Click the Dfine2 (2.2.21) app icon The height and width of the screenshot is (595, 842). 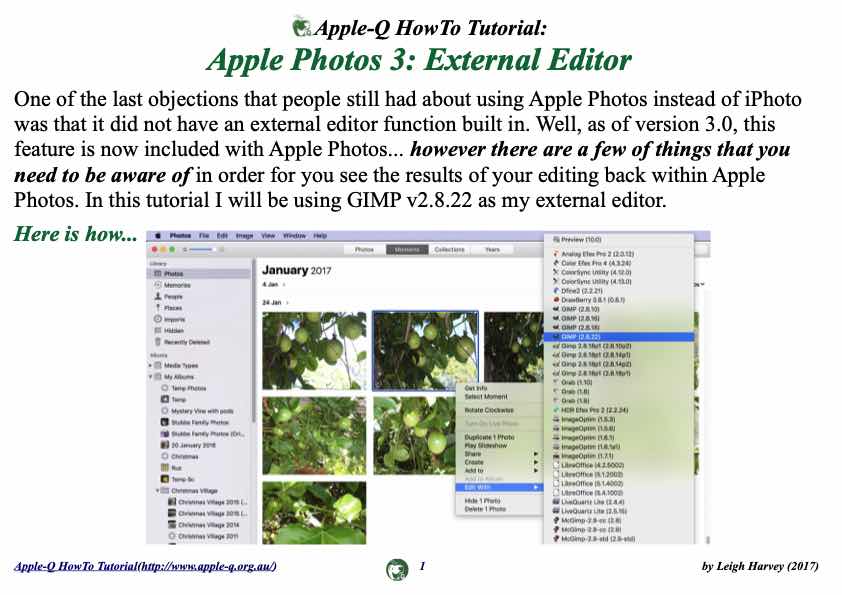click(556, 291)
